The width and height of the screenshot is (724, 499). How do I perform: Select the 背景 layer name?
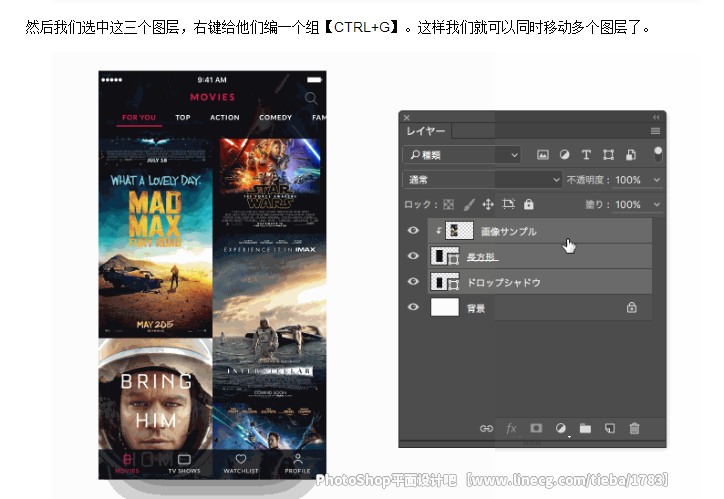pyautogui.click(x=476, y=308)
